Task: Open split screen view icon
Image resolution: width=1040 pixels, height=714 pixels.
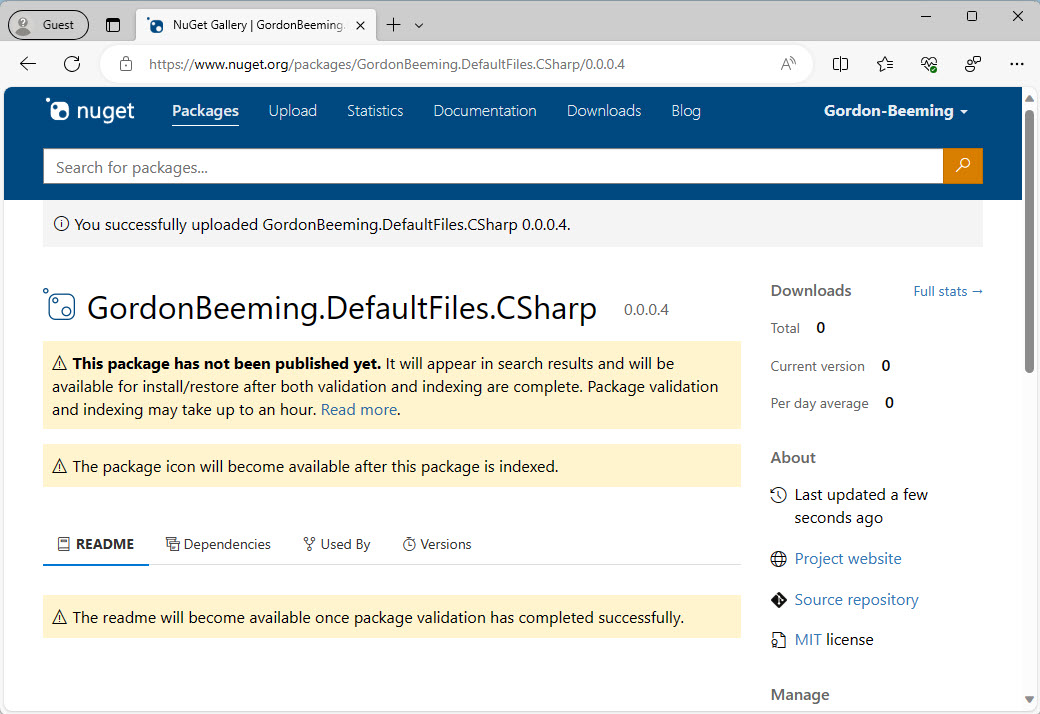Action: click(x=840, y=64)
